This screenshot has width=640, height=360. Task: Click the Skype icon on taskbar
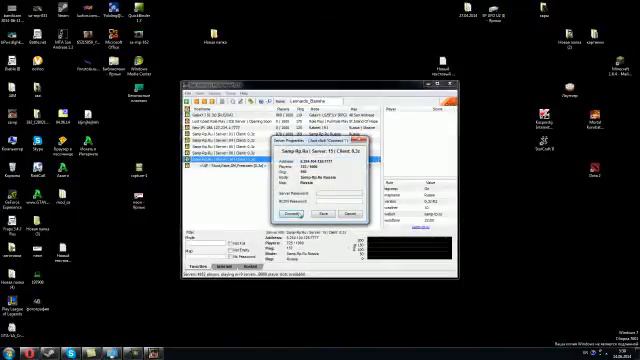click(x=71, y=353)
